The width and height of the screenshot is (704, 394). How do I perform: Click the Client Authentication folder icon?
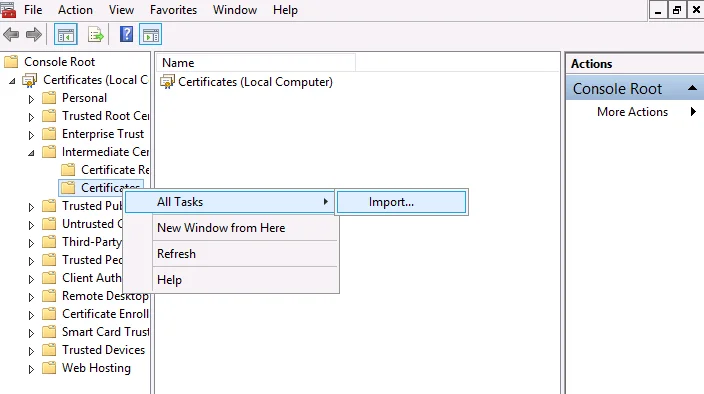tap(49, 278)
